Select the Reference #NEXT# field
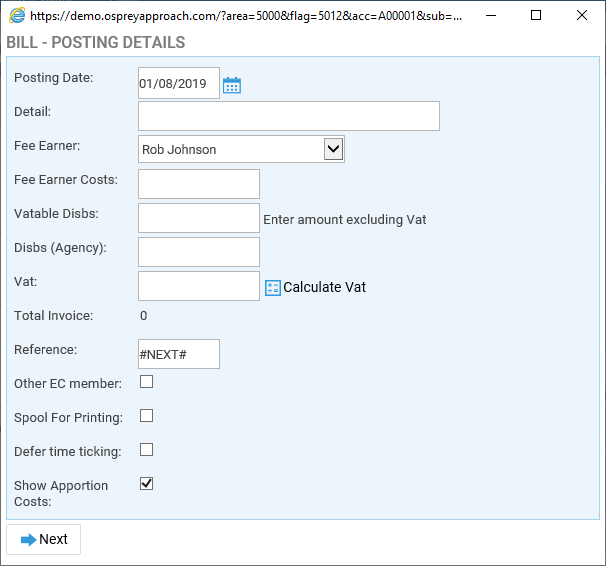 (x=179, y=354)
